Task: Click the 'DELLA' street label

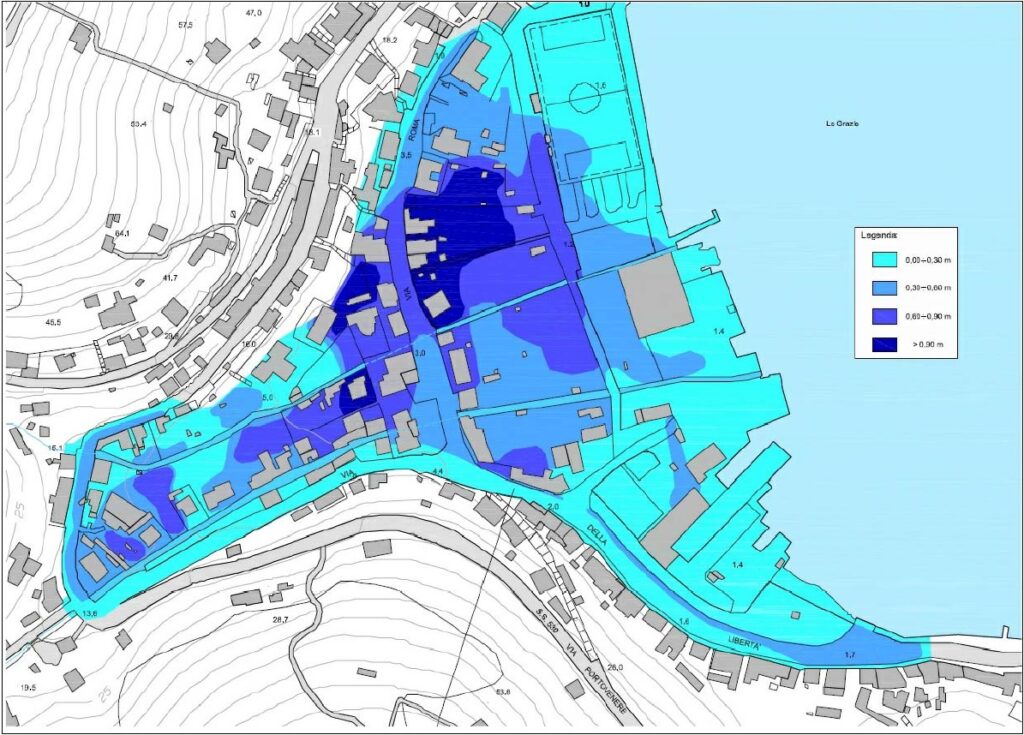Action: [x=596, y=533]
